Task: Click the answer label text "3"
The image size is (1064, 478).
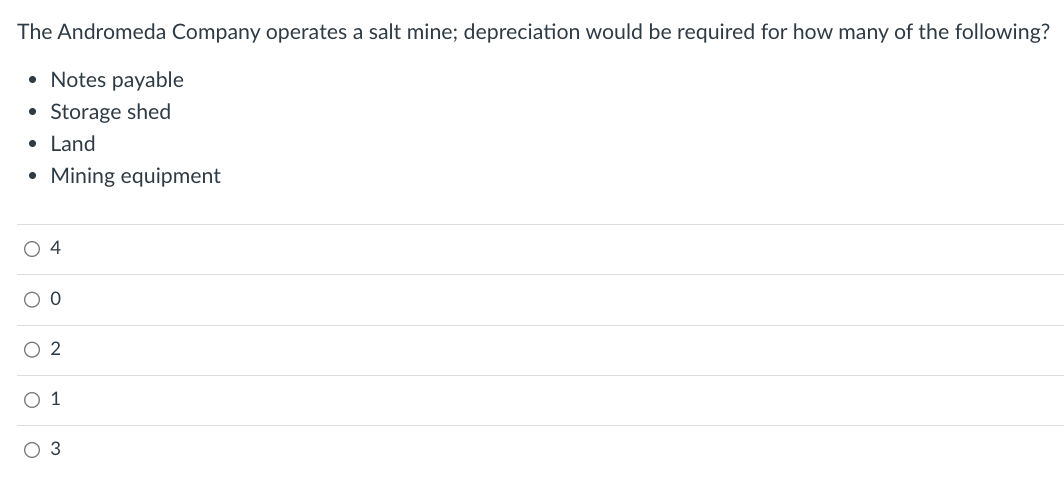Action: (56, 449)
